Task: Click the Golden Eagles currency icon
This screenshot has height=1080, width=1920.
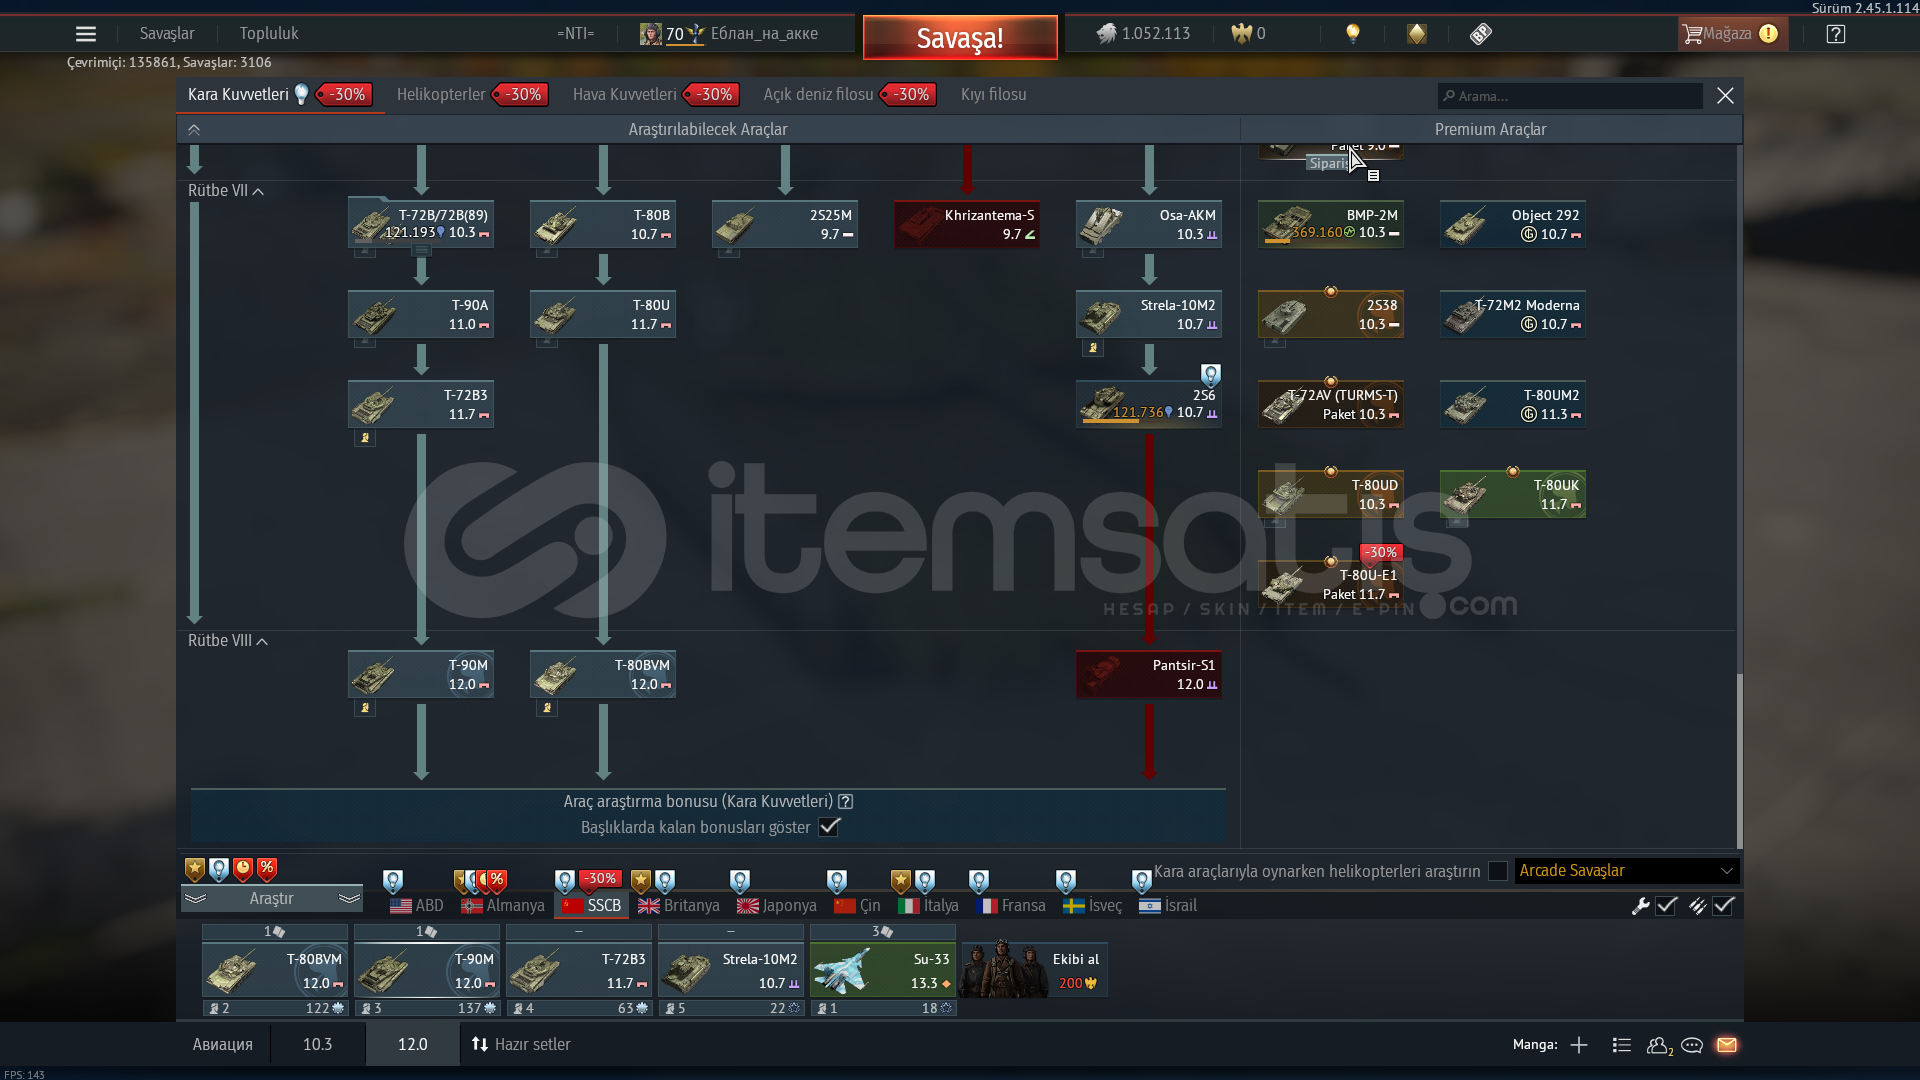Action: [x=1241, y=34]
